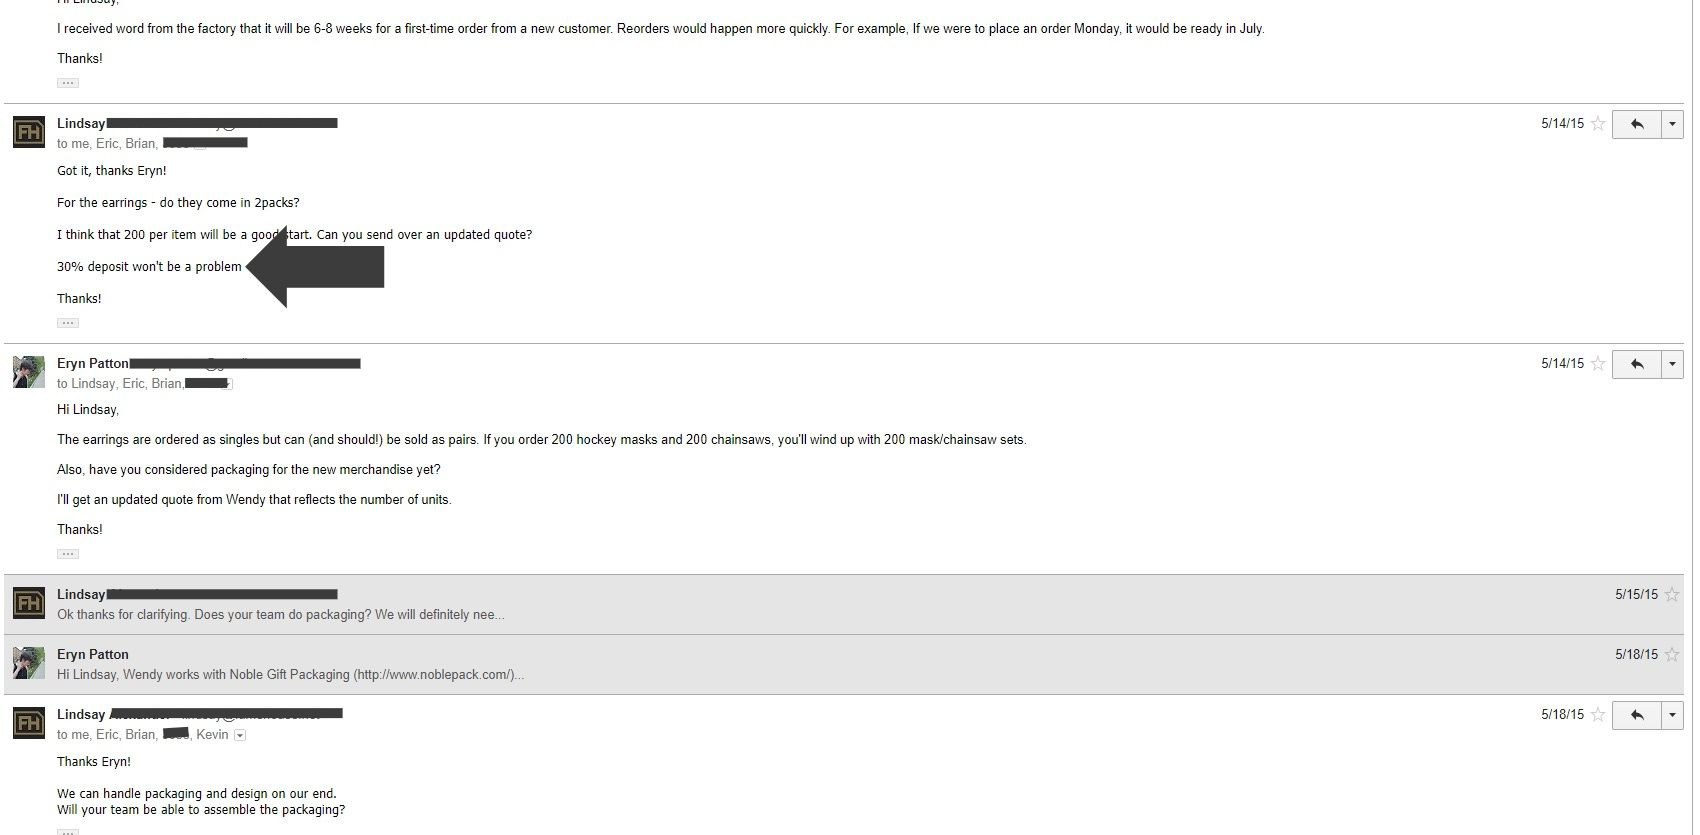Star Eryn Patton's 5/14/15 earrings reply
The width and height of the screenshot is (1700, 835).
[1598, 364]
